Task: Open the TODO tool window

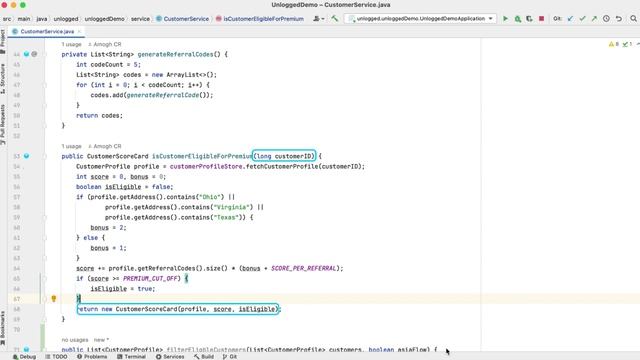Action: click(56, 356)
